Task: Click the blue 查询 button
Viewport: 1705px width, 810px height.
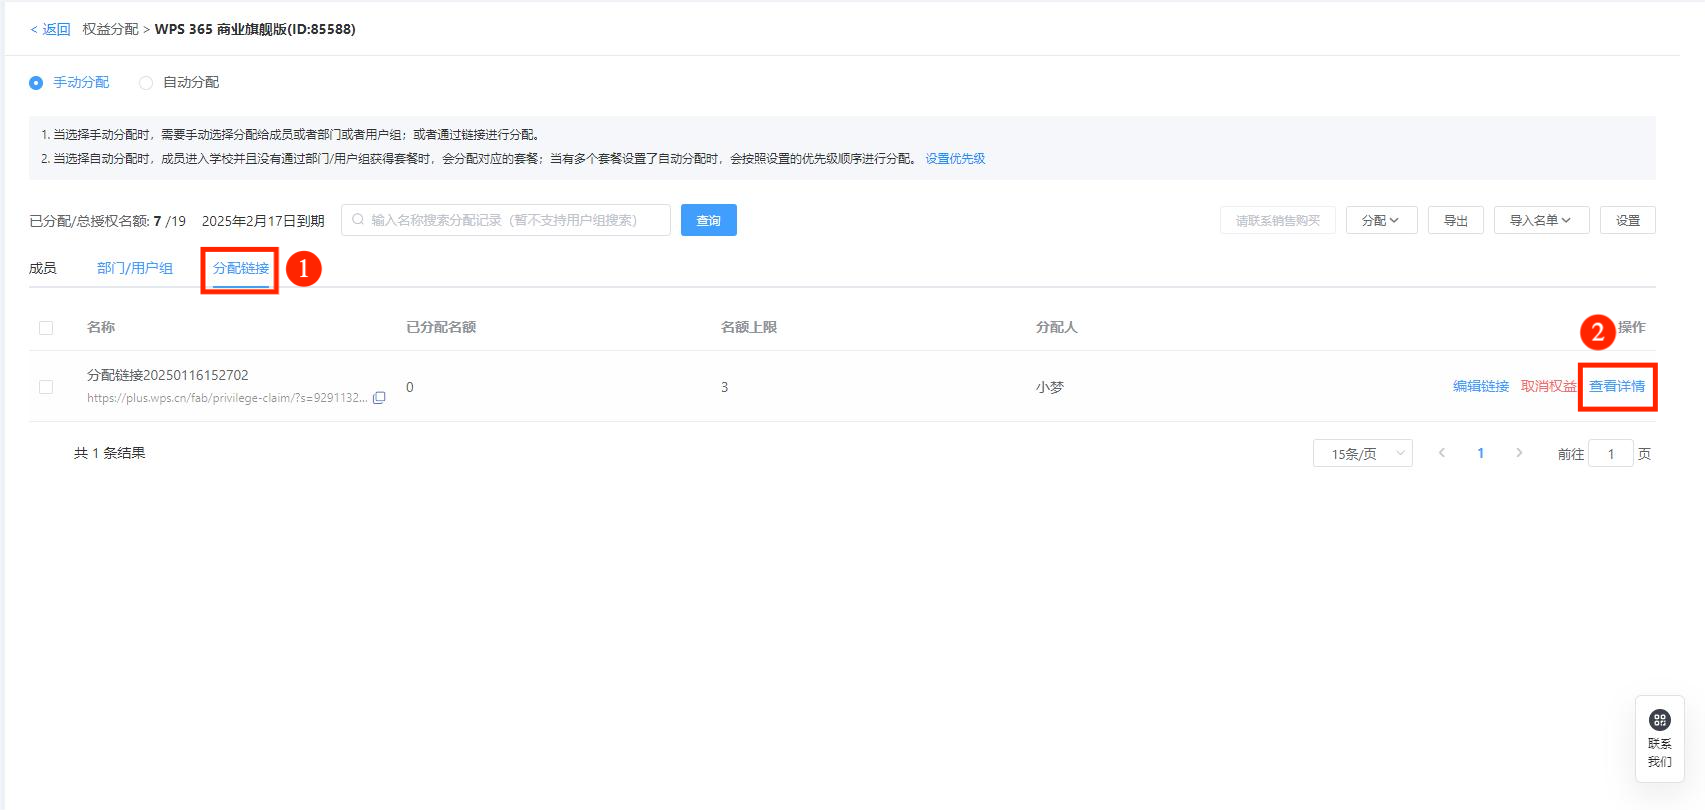Action: click(x=708, y=220)
